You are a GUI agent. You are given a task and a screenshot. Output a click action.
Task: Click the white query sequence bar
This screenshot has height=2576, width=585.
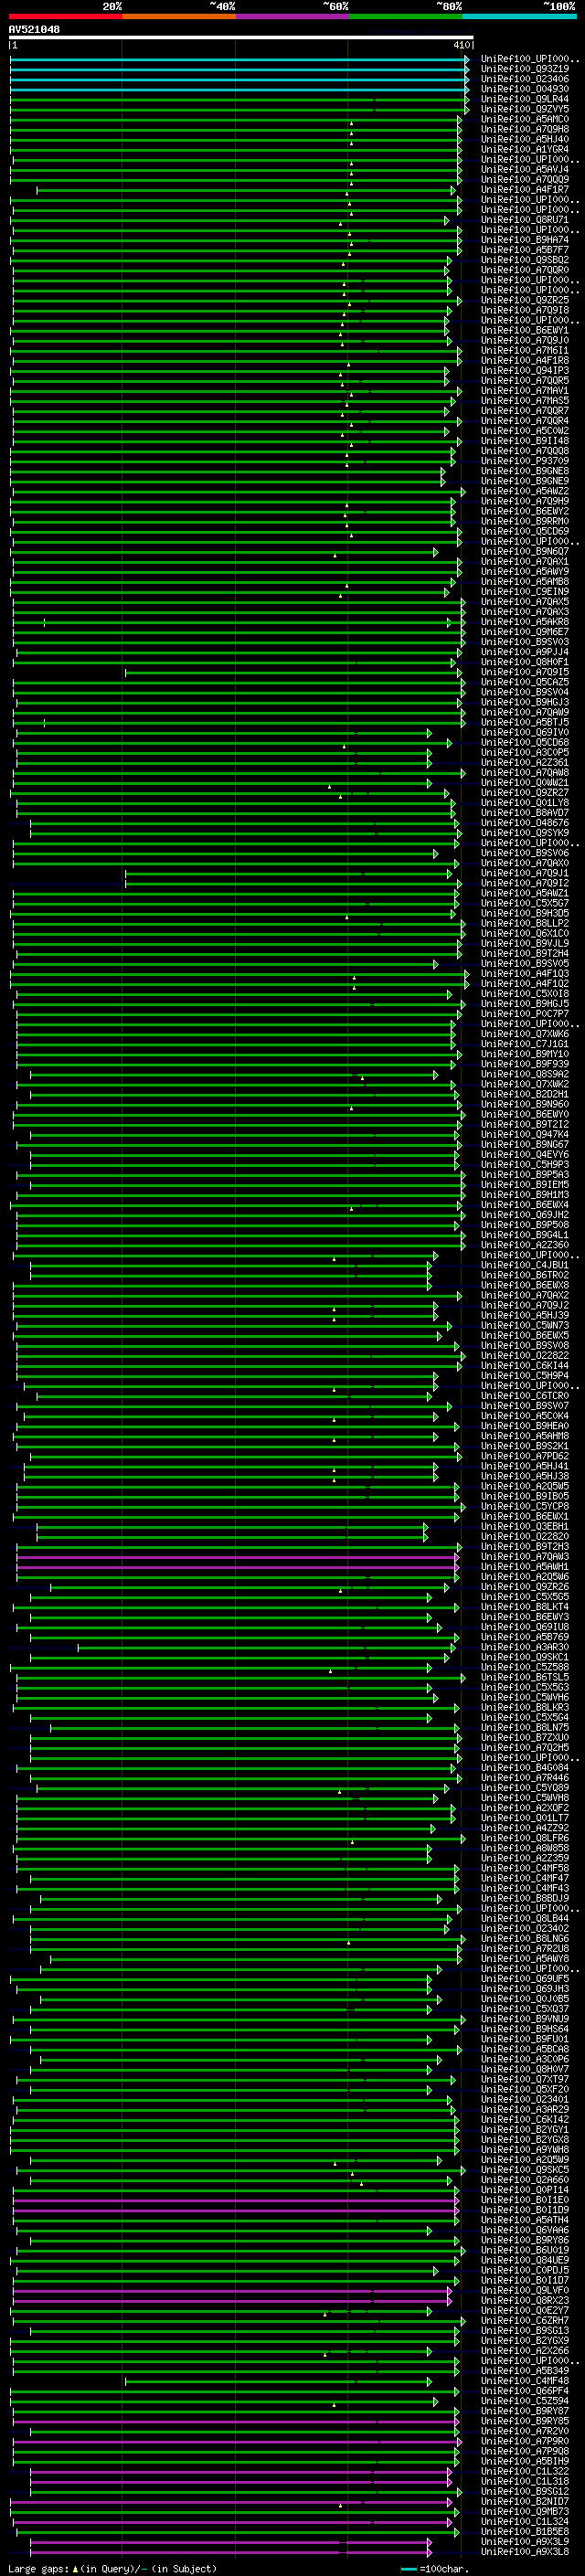click(241, 37)
